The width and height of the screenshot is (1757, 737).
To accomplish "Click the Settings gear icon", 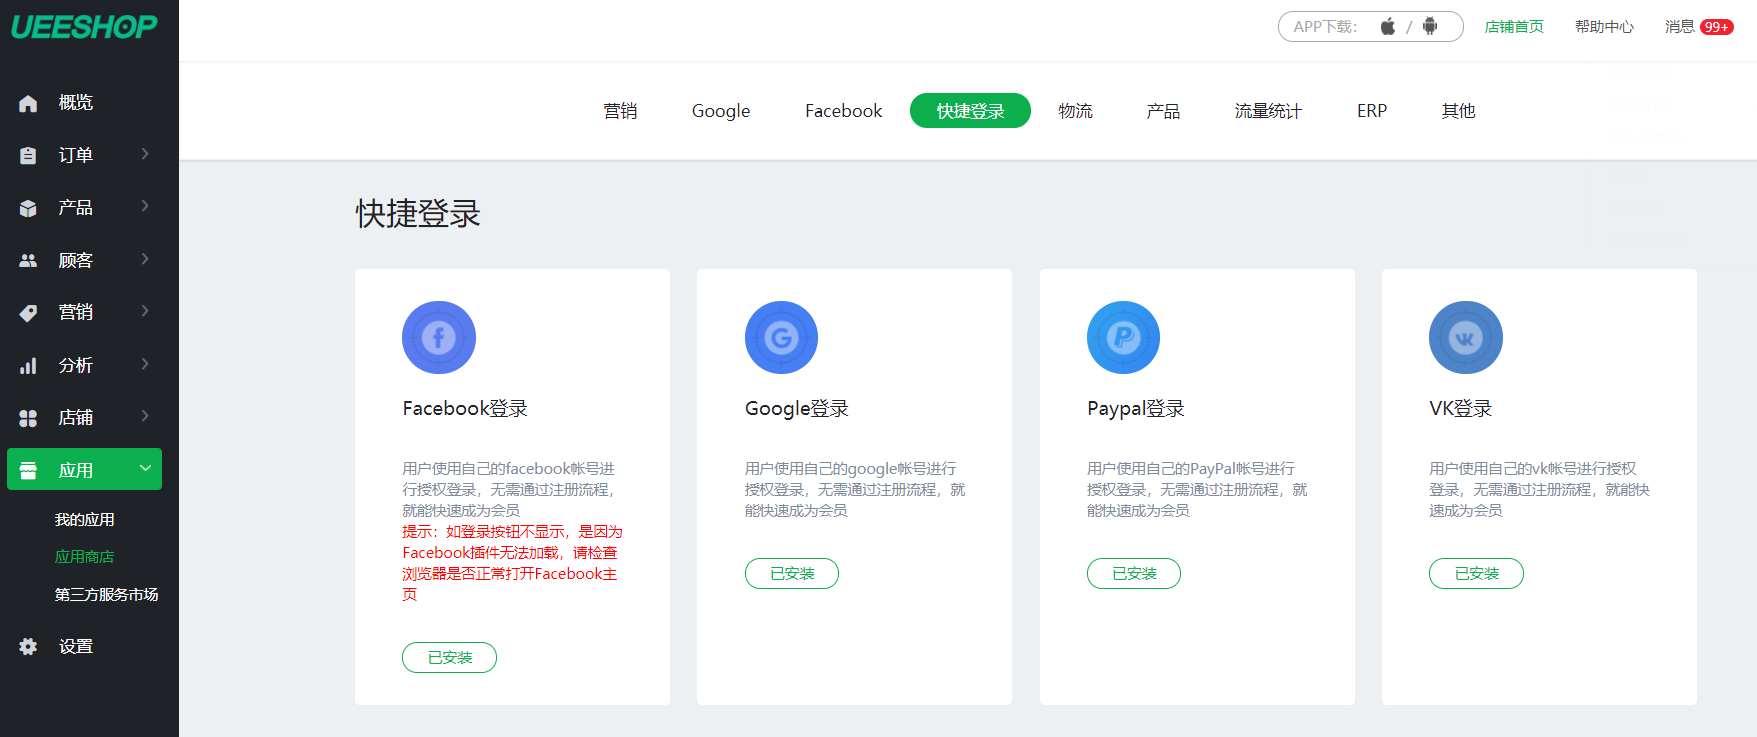I will click(x=28, y=647).
